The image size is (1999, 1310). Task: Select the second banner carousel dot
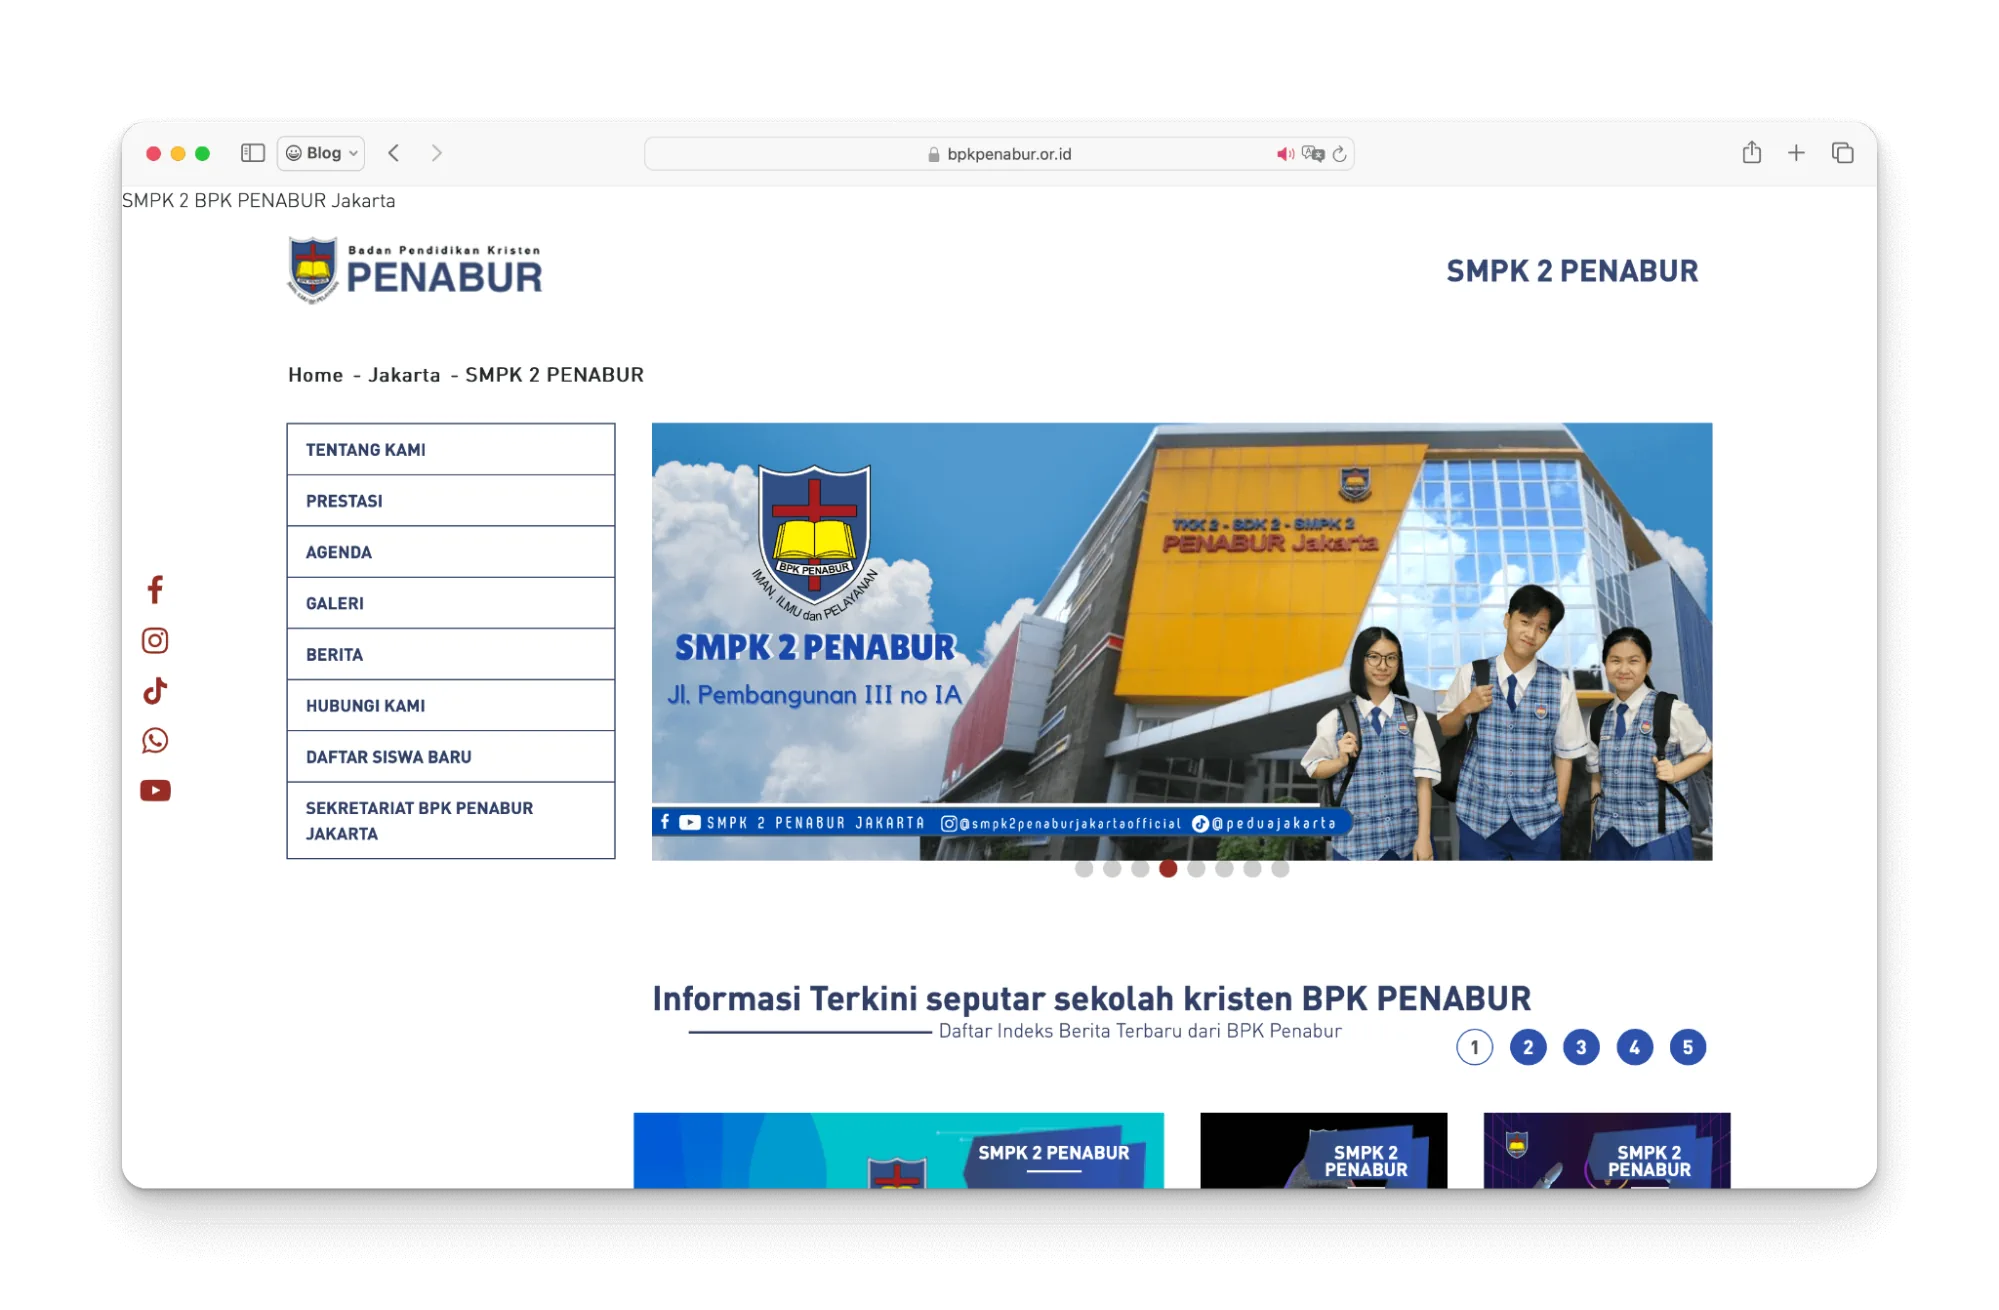(1112, 869)
